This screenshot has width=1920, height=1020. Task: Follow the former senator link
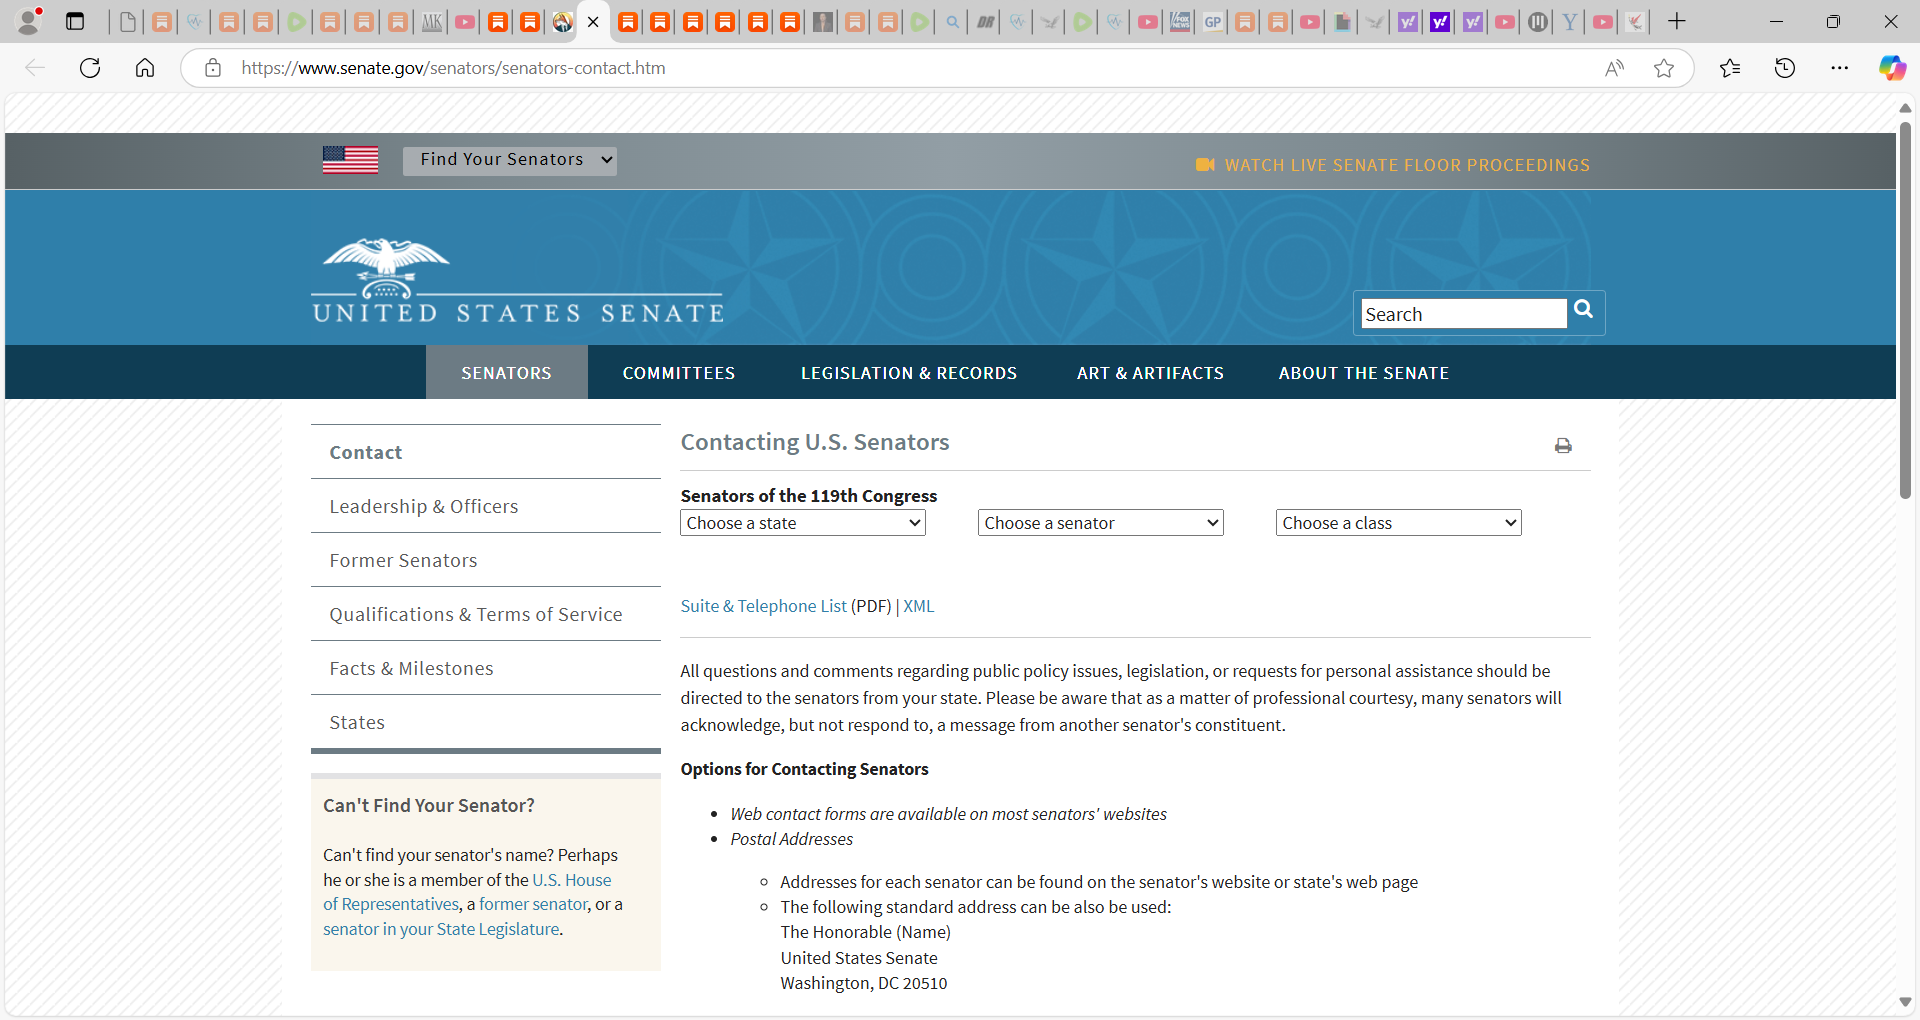click(x=533, y=904)
